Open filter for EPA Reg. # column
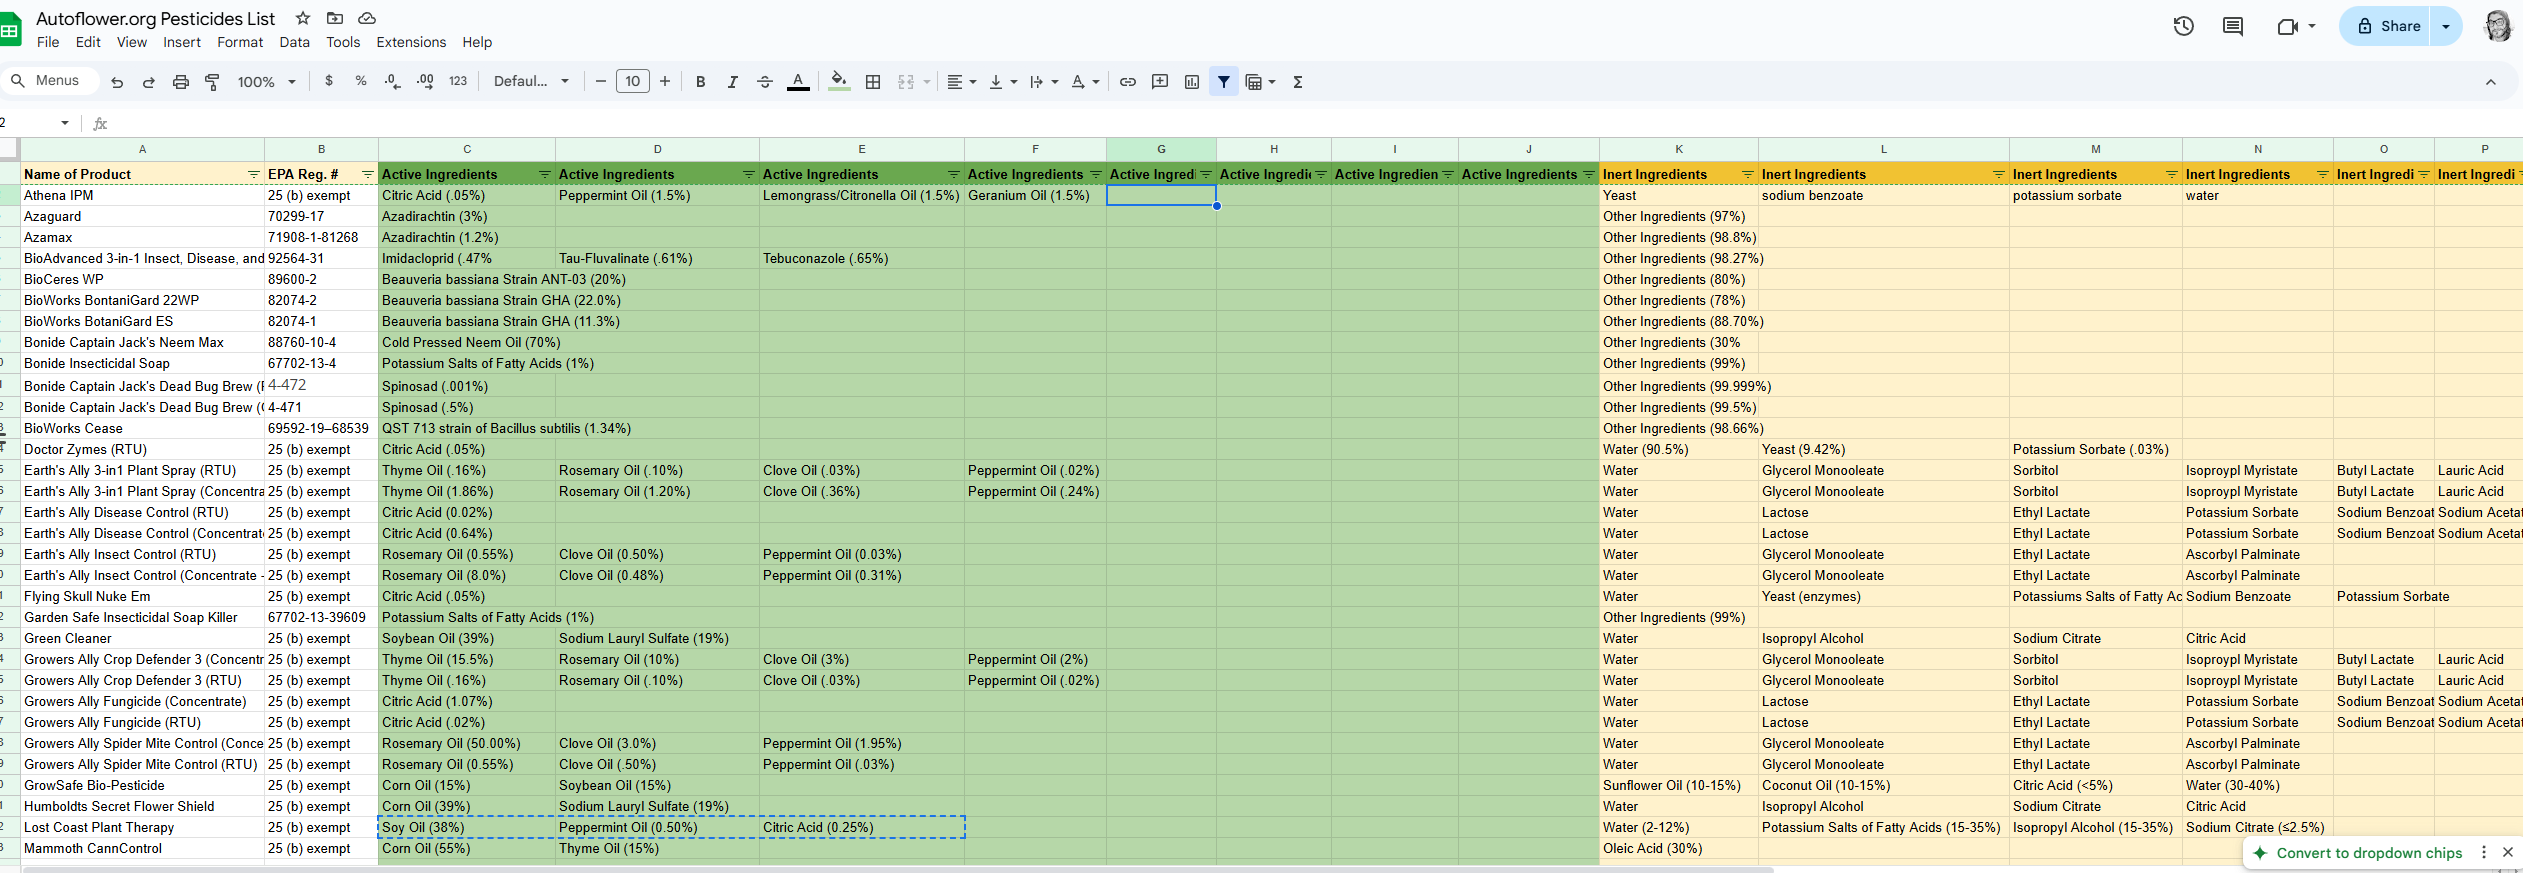 pyautogui.click(x=367, y=174)
